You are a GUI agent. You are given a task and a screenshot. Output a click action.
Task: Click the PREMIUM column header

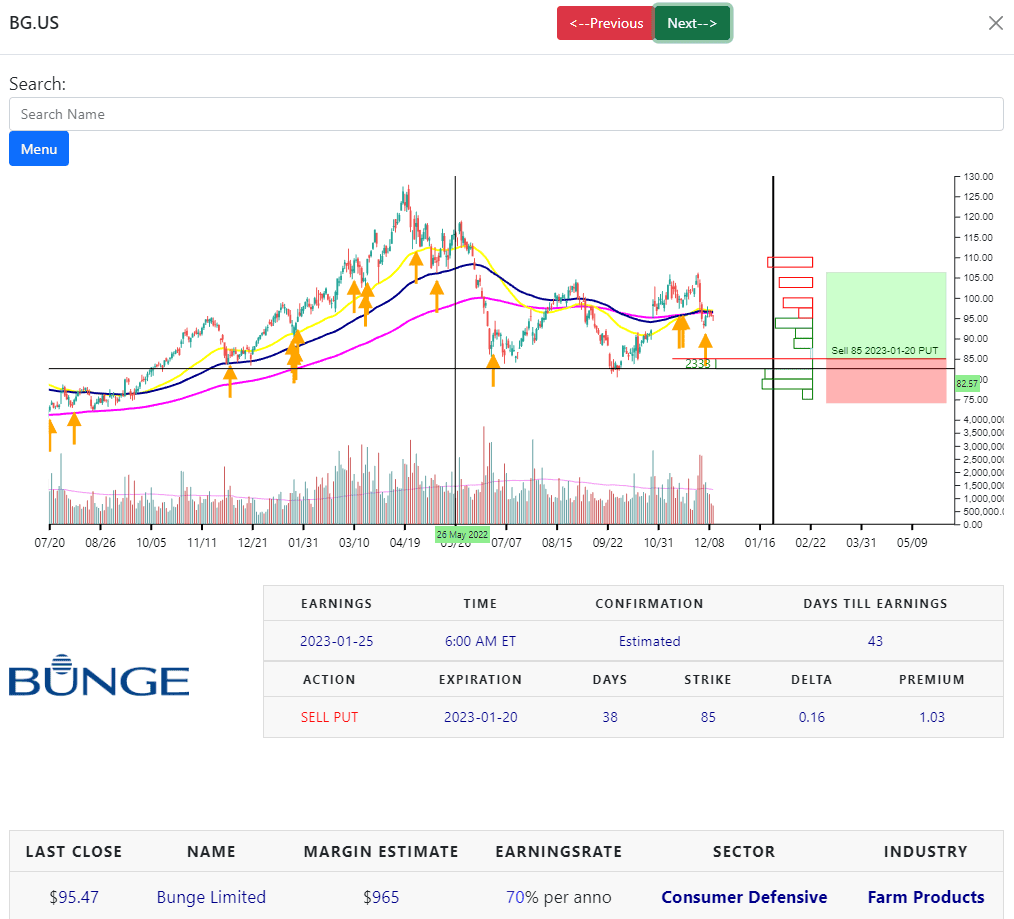click(932, 680)
